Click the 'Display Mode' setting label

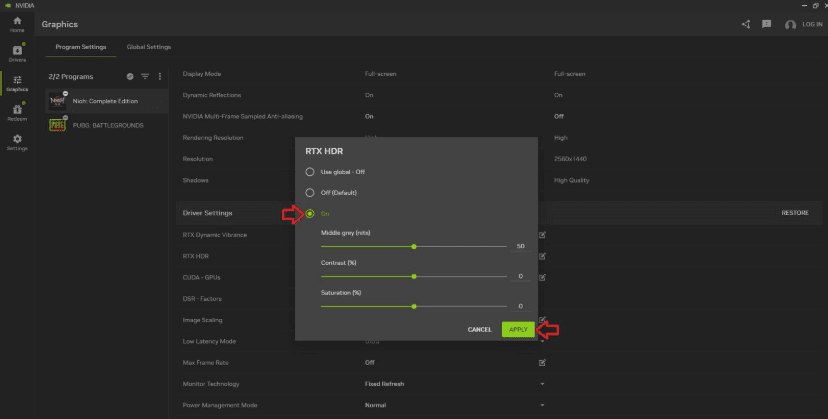click(x=202, y=74)
